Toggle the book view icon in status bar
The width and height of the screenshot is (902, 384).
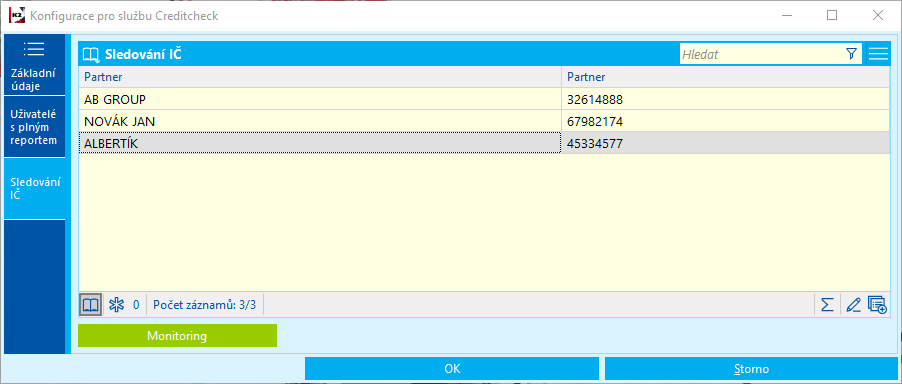click(91, 305)
